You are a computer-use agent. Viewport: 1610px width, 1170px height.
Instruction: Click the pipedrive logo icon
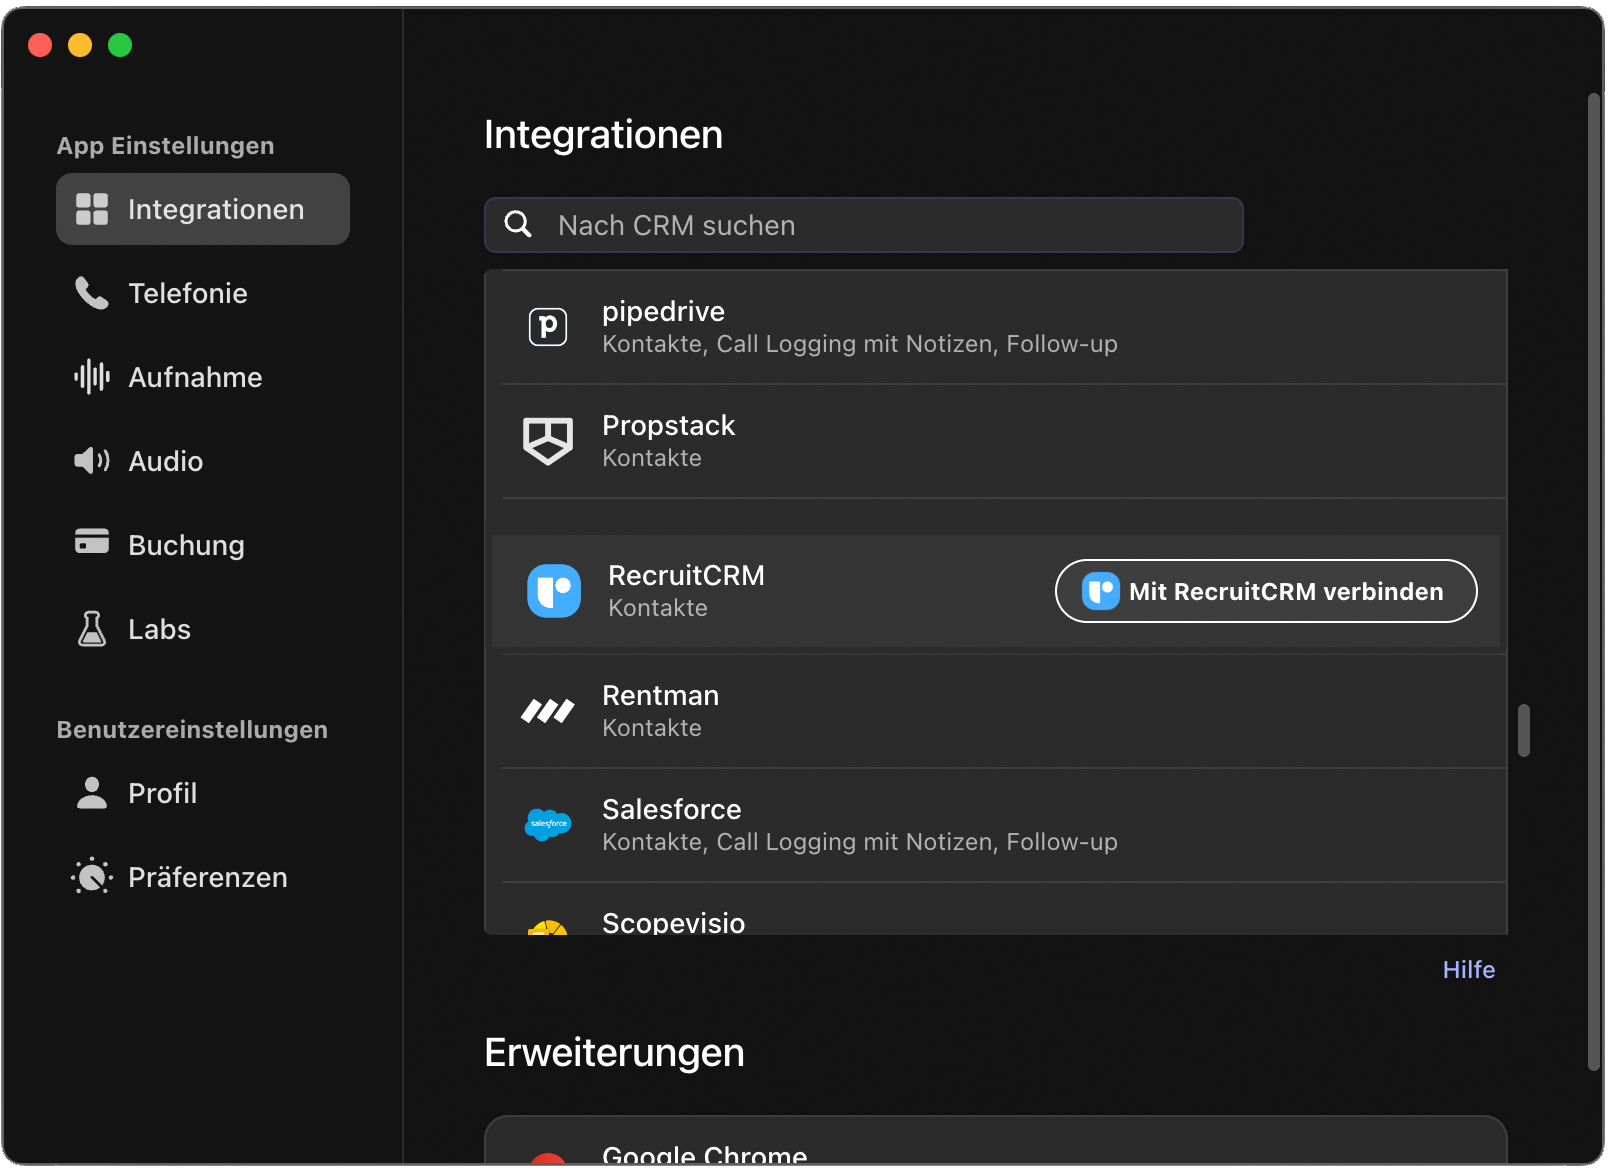(548, 327)
